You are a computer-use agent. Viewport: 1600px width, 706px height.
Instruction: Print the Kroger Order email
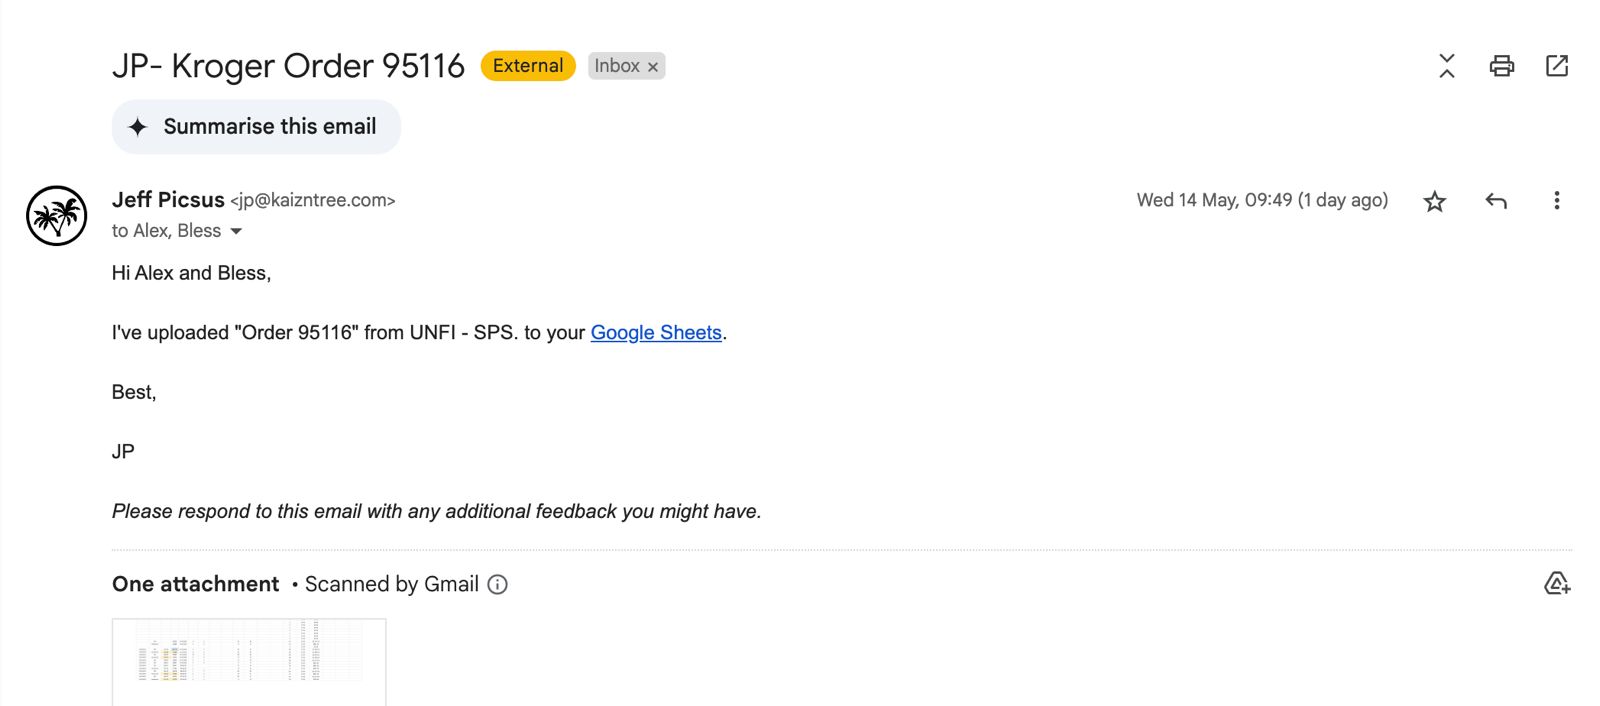click(x=1501, y=66)
